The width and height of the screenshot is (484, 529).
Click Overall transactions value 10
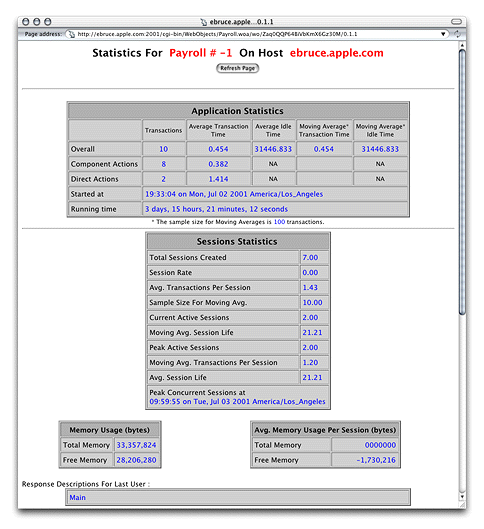[x=164, y=149]
